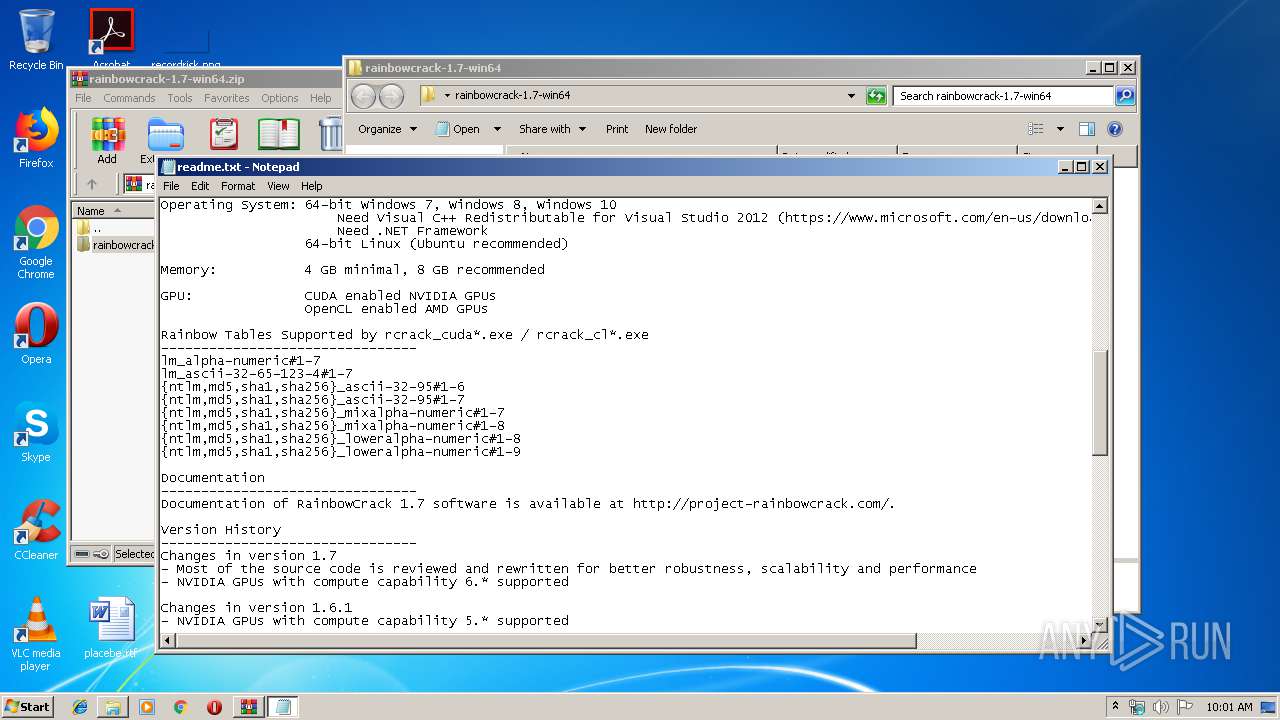The width and height of the screenshot is (1280, 720).
Task: Open Notepad Edit menu
Action: coord(200,186)
